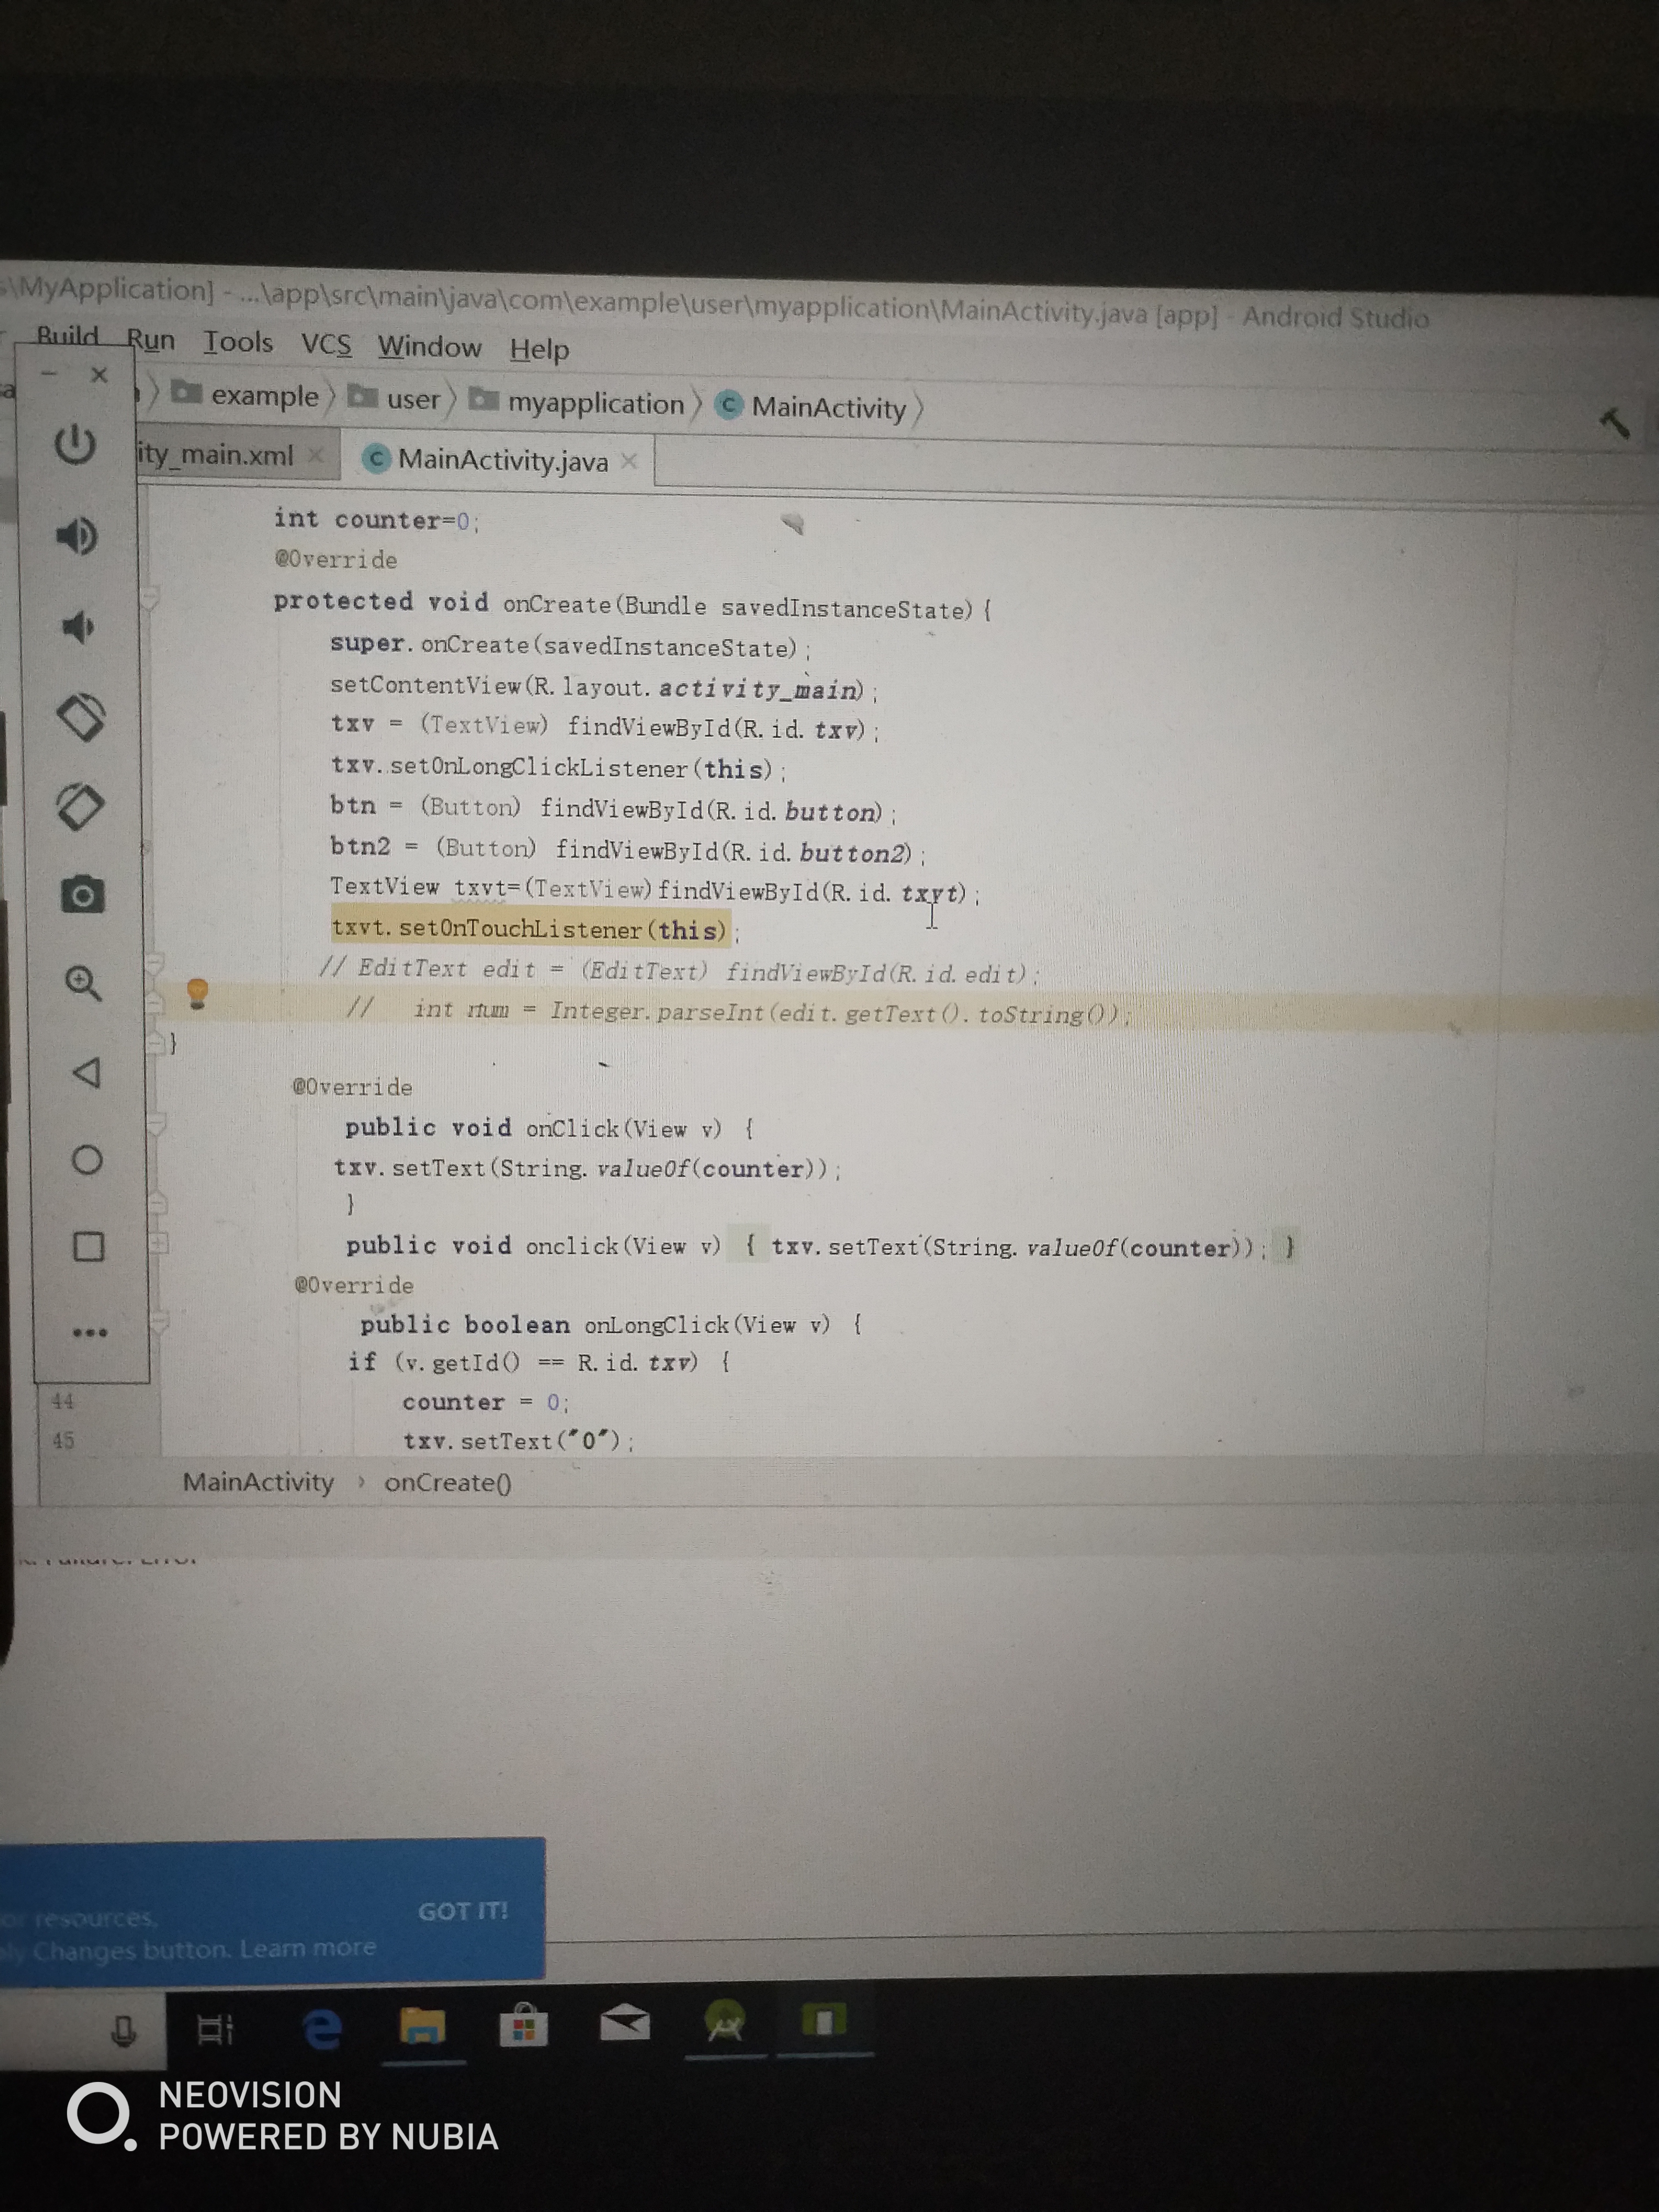Collapse the onLongClick method fold marker
This screenshot has height=2212, width=1659.
click(159, 1322)
